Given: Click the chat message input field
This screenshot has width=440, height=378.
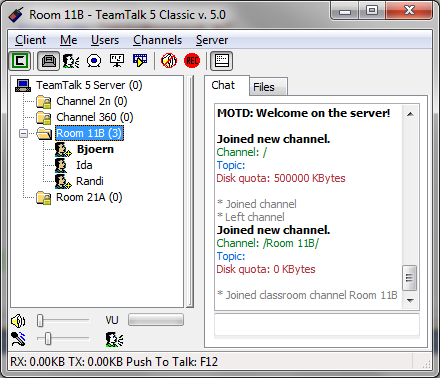Looking at the screenshot, I should pyautogui.click(x=317, y=324).
